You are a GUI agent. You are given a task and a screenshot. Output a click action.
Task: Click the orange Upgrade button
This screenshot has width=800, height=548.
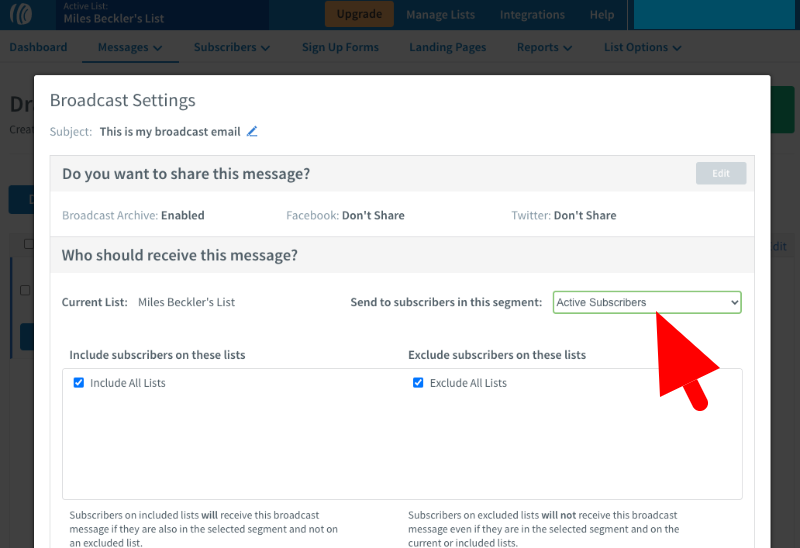pyautogui.click(x=359, y=14)
